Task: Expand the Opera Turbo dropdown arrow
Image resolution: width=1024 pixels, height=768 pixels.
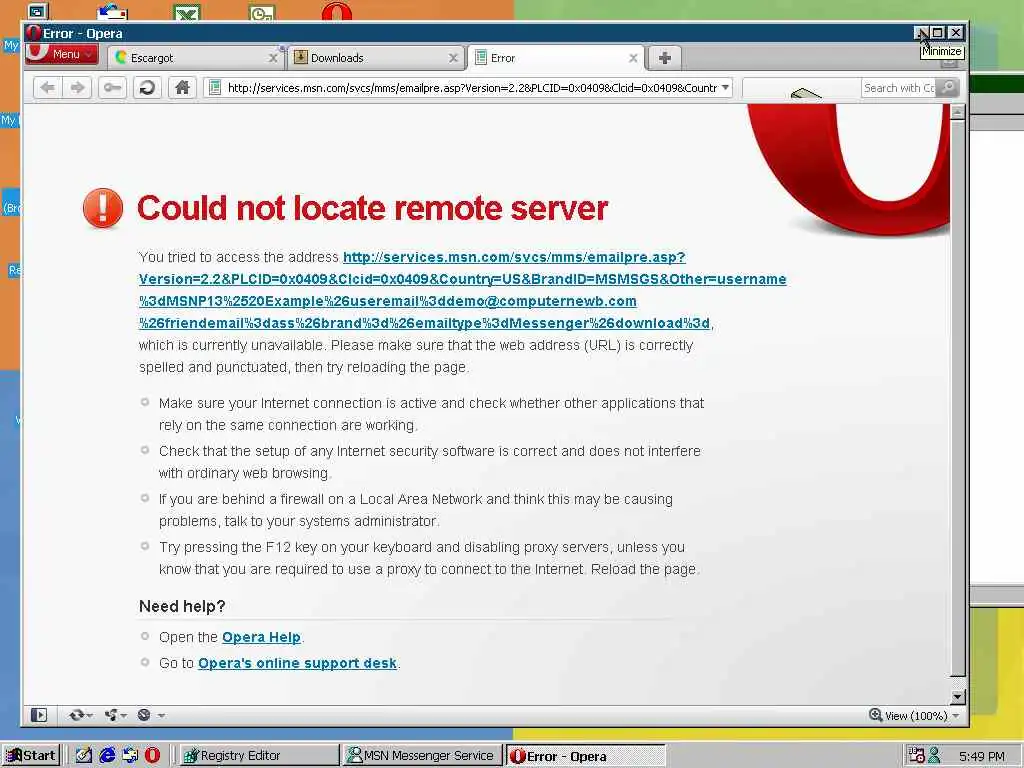Action: (161, 715)
